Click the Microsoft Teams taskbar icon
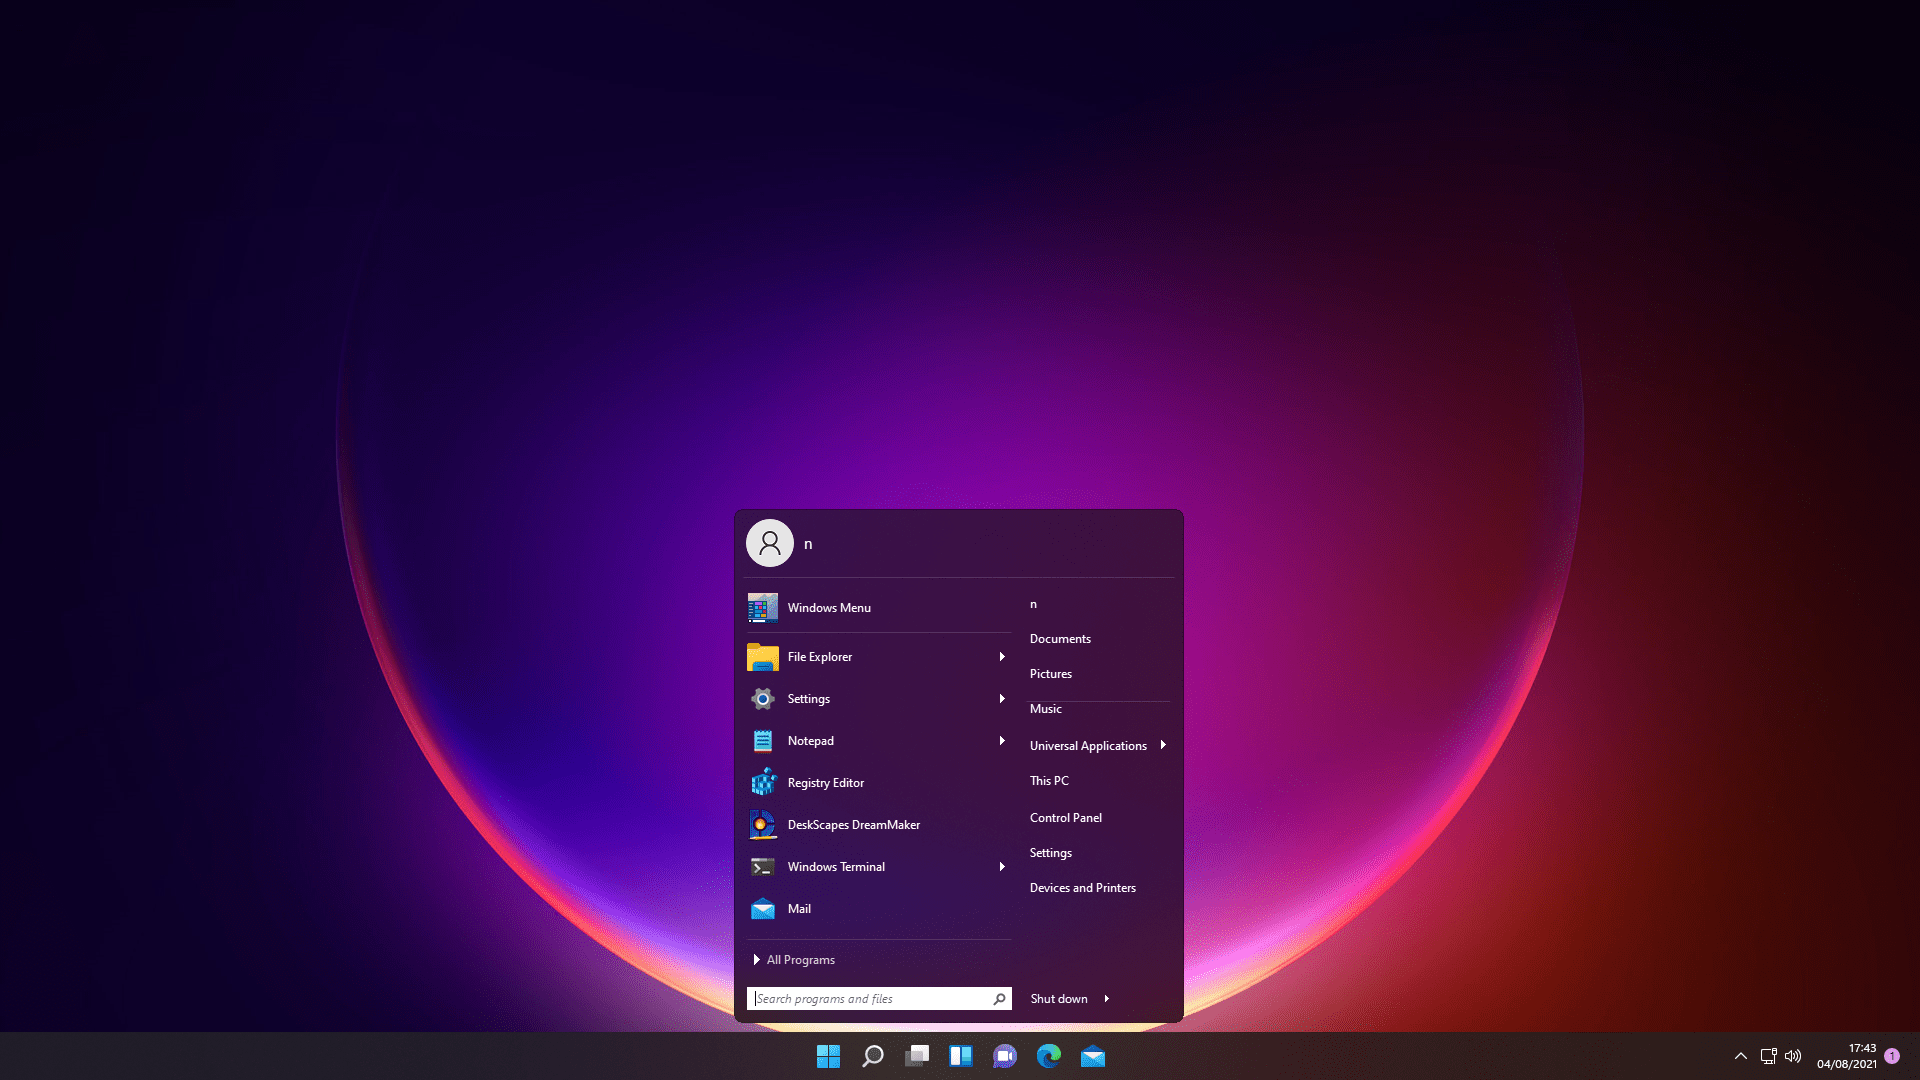The height and width of the screenshot is (1080, 1920). pyautogui.click(x=1004, y=1055)
